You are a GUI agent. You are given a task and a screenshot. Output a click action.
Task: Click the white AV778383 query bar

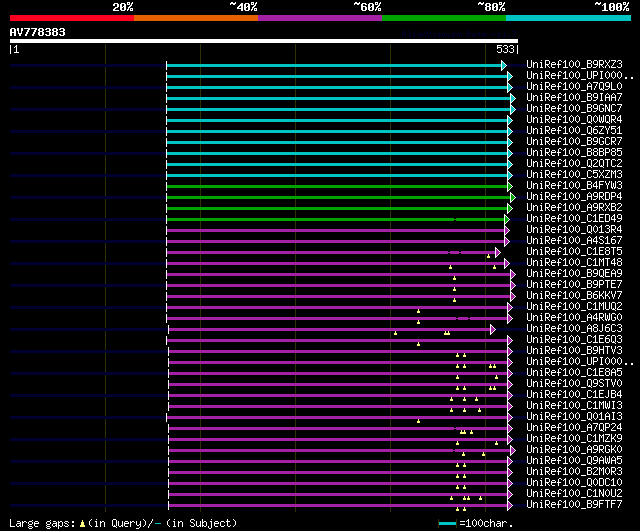coord(264,41)
